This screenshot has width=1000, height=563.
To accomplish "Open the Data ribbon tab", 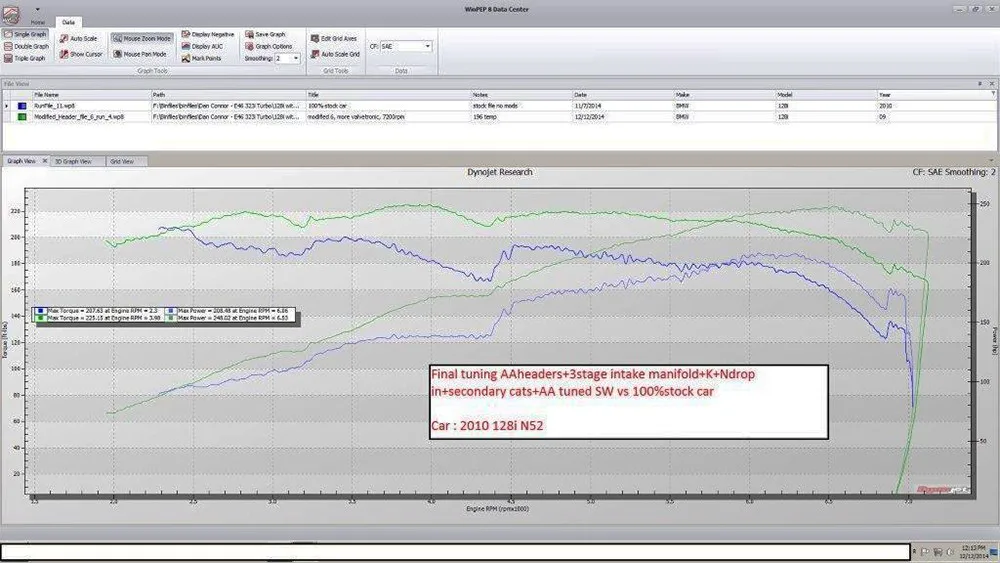I will (x=68, y=22).
